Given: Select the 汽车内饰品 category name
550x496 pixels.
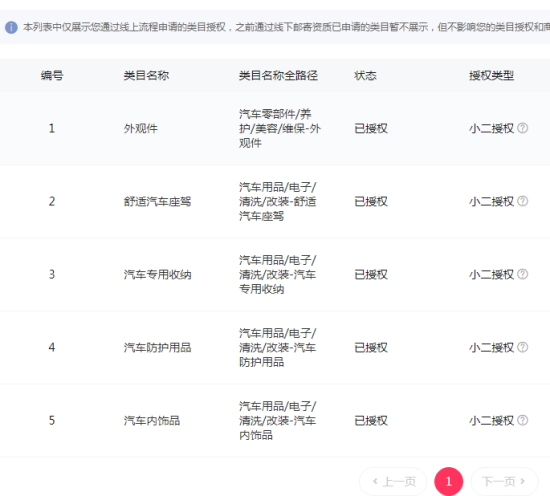Looking at the screenshot, I should 152,420.
